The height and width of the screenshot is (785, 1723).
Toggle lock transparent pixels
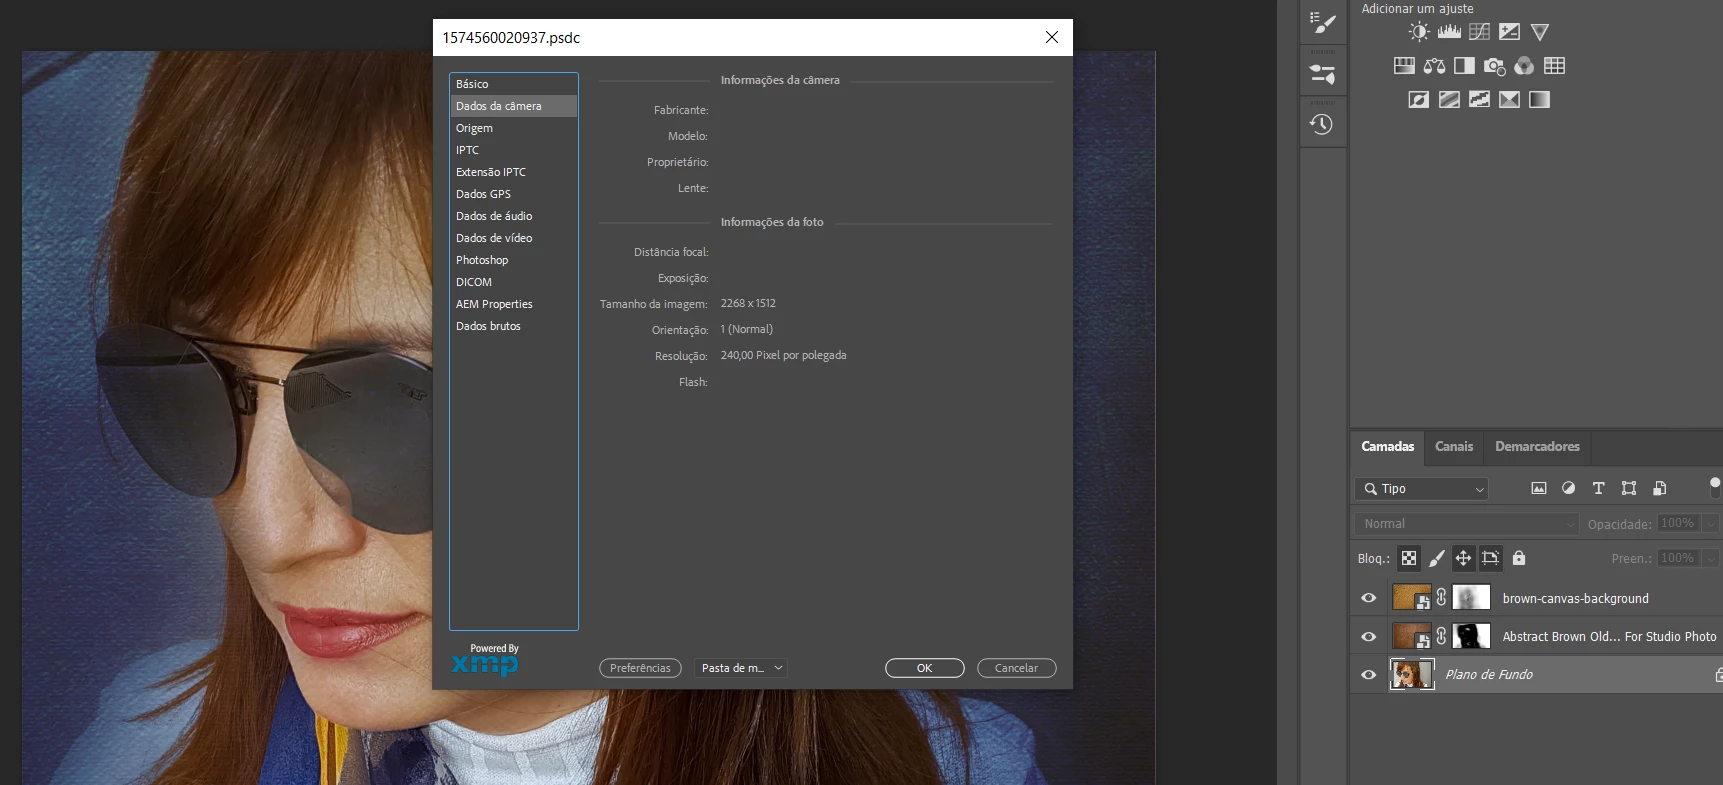click(1409, 558)
